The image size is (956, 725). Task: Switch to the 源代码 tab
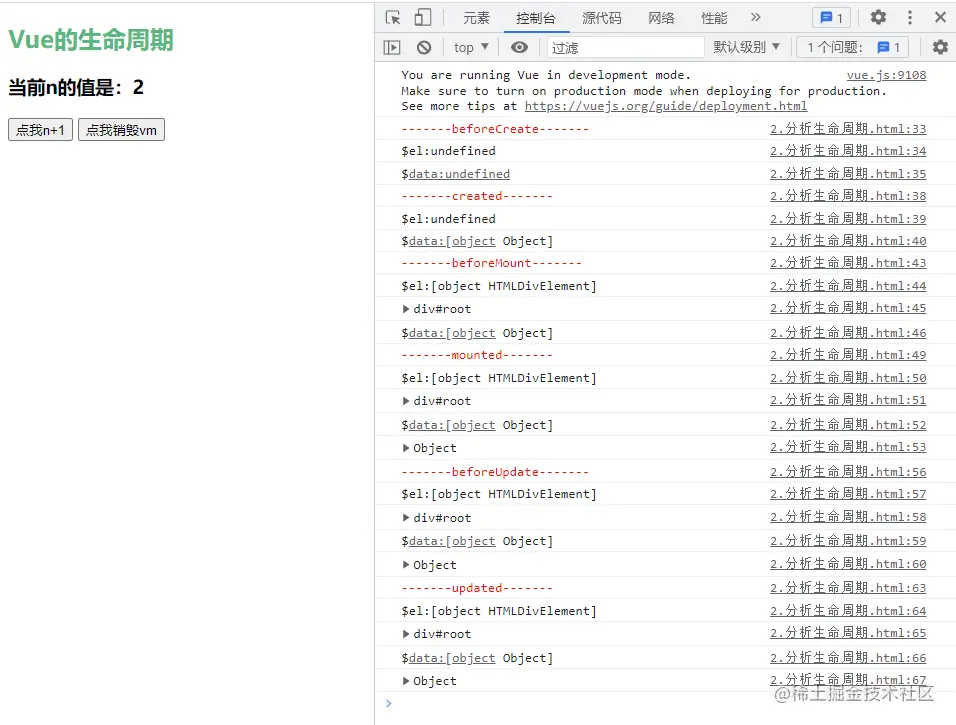[x=602, y=18]
